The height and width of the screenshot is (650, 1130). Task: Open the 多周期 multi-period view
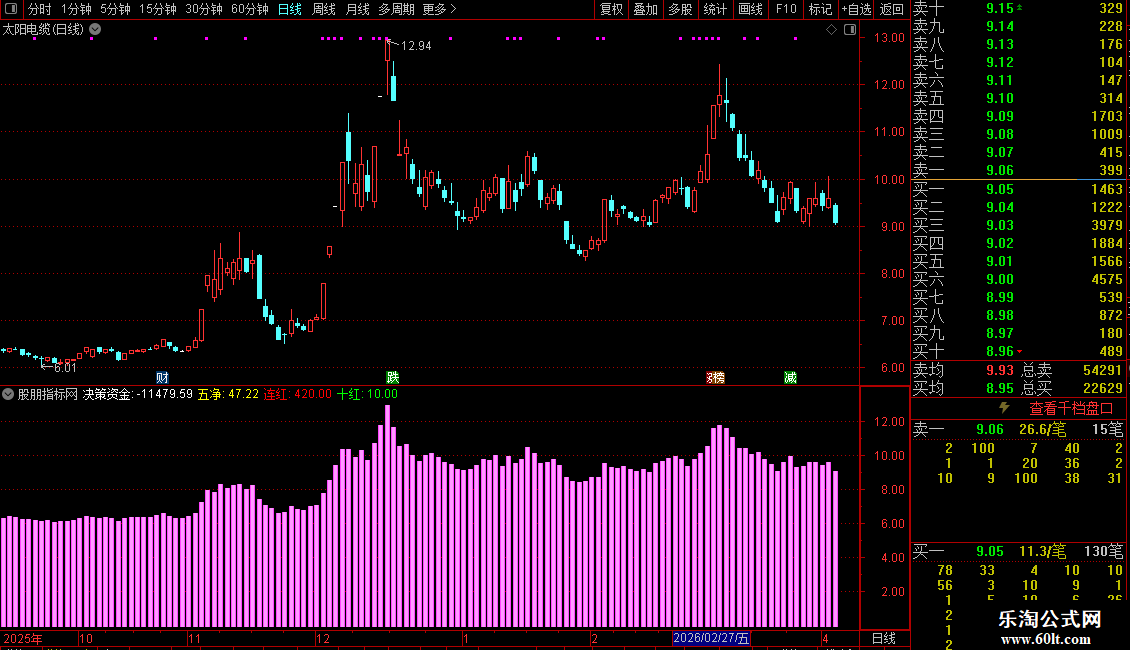(396, 9)
